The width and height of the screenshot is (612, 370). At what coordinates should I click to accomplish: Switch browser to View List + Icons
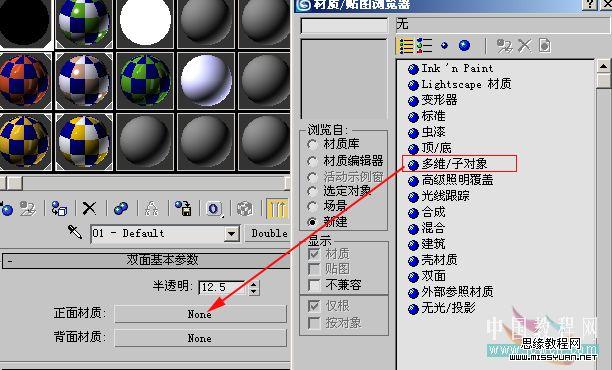pos(424,46)
